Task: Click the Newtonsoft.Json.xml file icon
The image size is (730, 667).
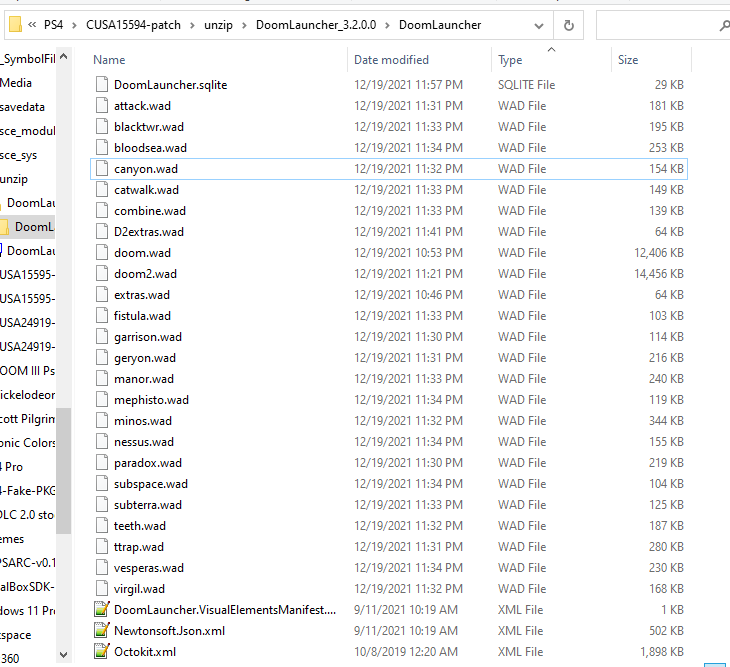Action: (x=102, y=630)
